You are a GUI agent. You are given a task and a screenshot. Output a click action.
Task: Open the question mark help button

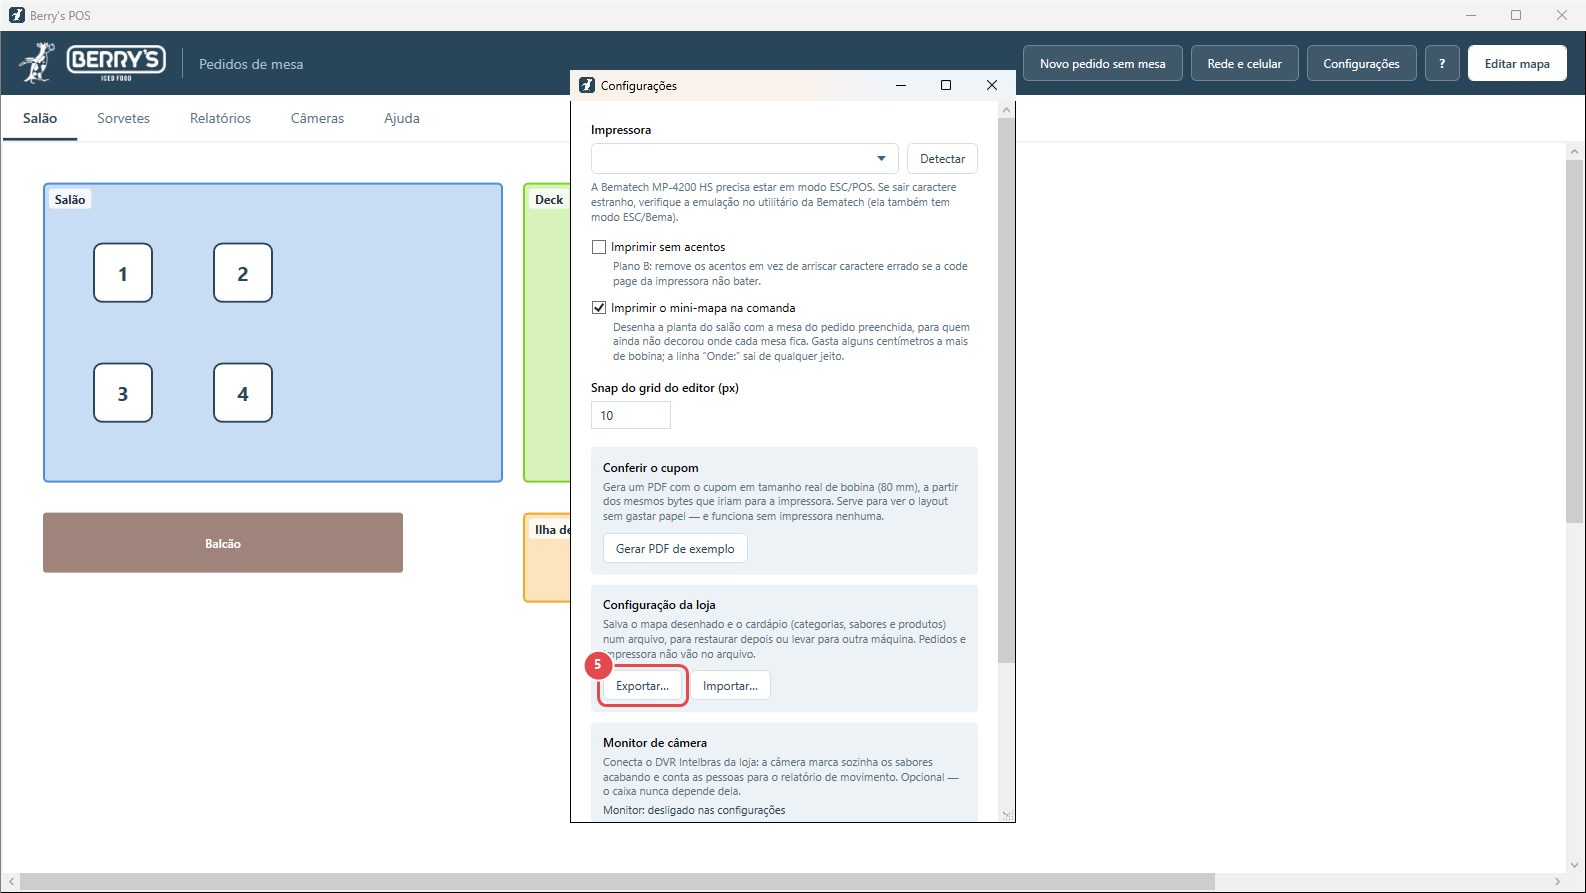point(1442,63)
